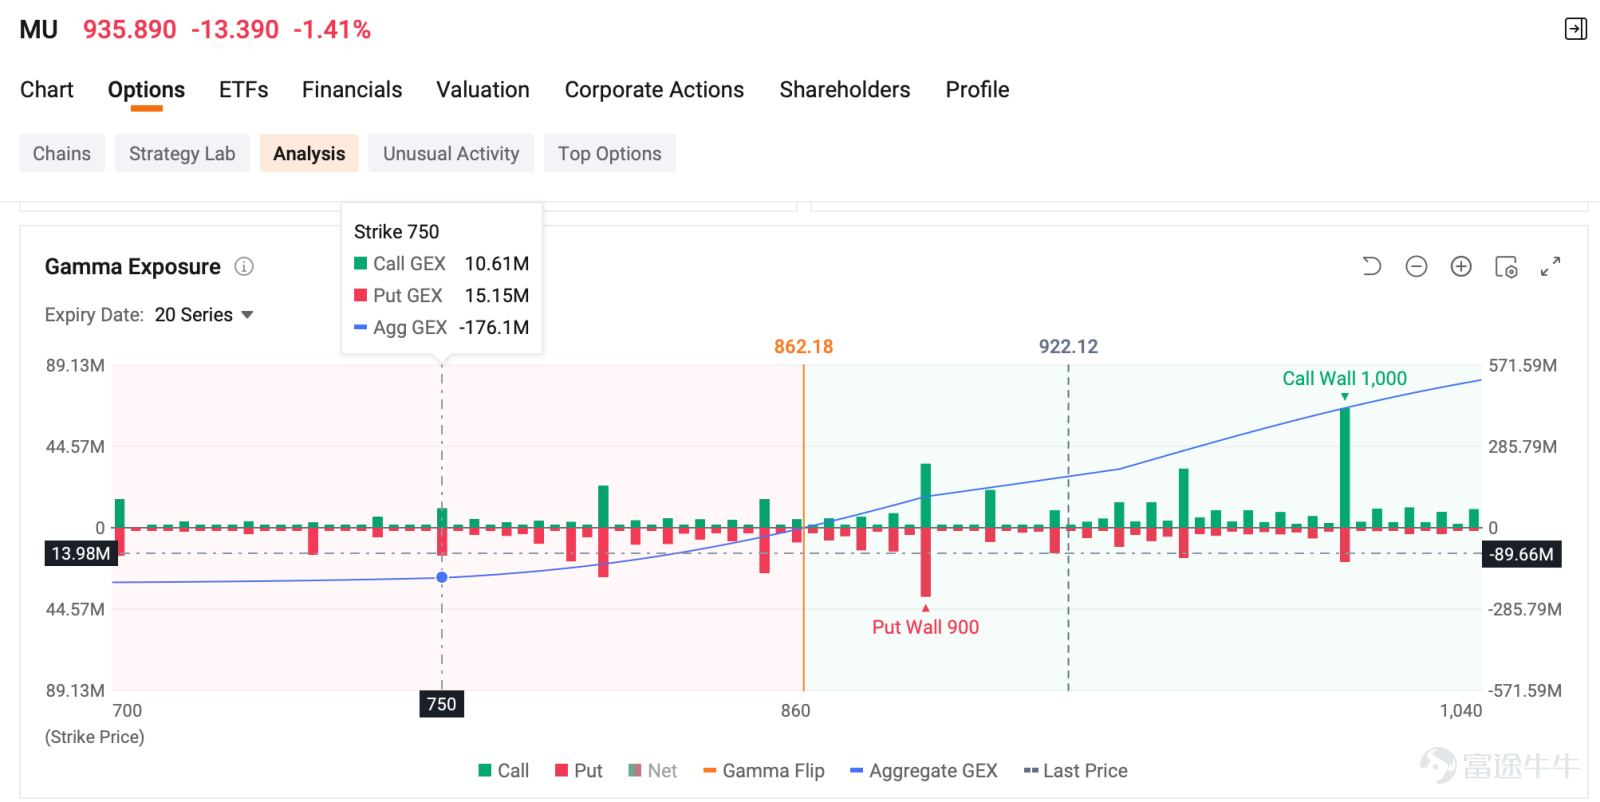This screenshot has width=1600, height=802.
Task: Click the Gamma Exposure info icon
Action: (244, 266)
